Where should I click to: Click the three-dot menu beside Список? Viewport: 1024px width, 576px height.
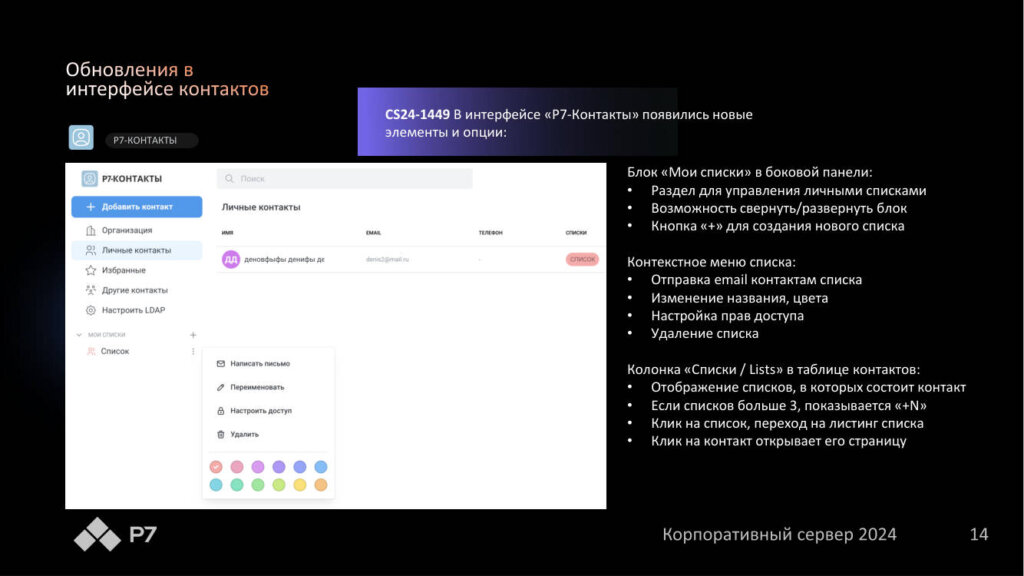tap(193, 351)
